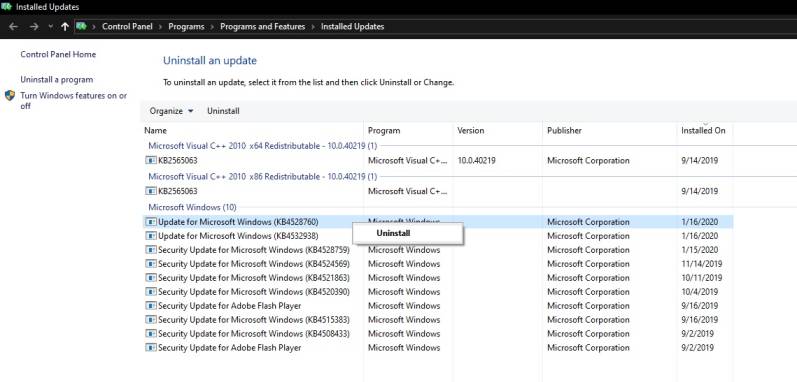Image resolution: width=797 pixels, height=382 pixels.
Task: Click the icon beside KB4508433 update
Action: [150, 334]
